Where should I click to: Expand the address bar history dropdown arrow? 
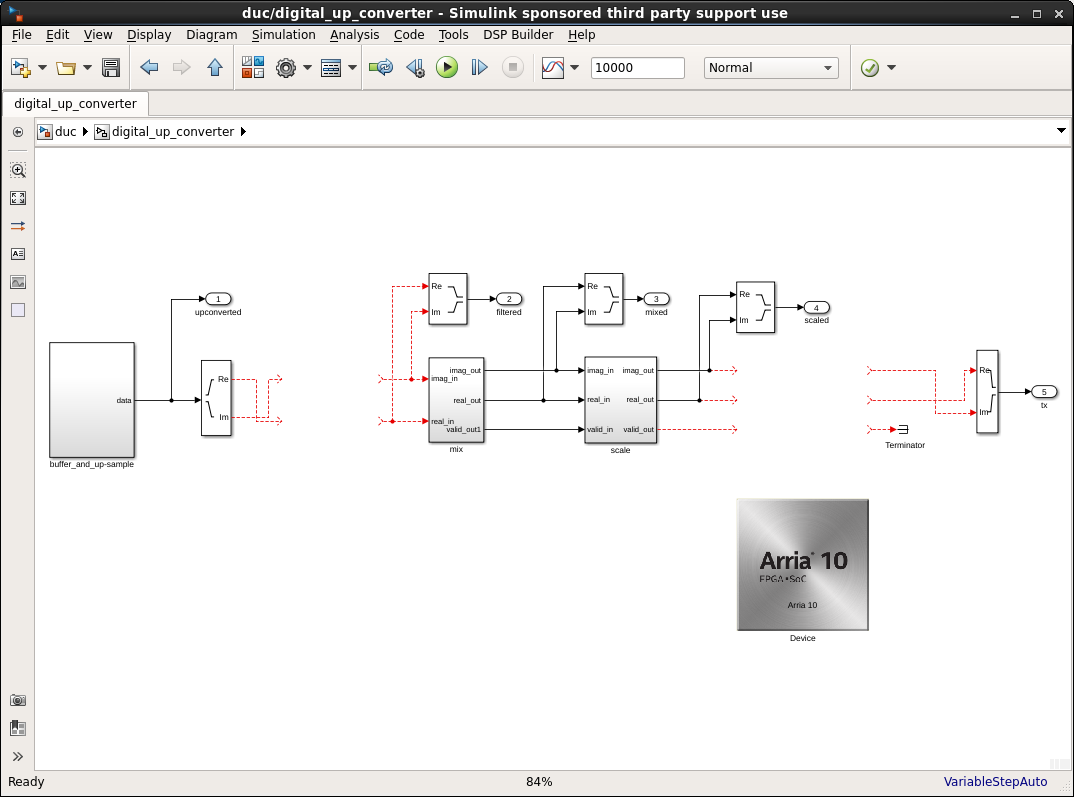point(1061,131)
